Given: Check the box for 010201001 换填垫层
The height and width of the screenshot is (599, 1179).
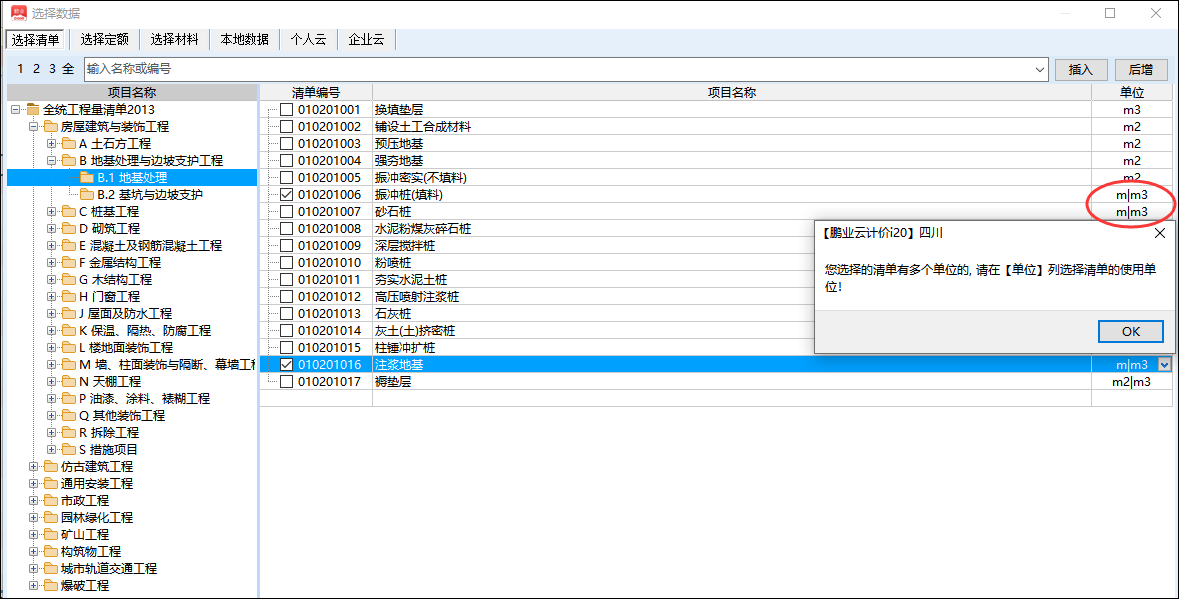Looking at the screenshot, I should (x=287, y=110).
